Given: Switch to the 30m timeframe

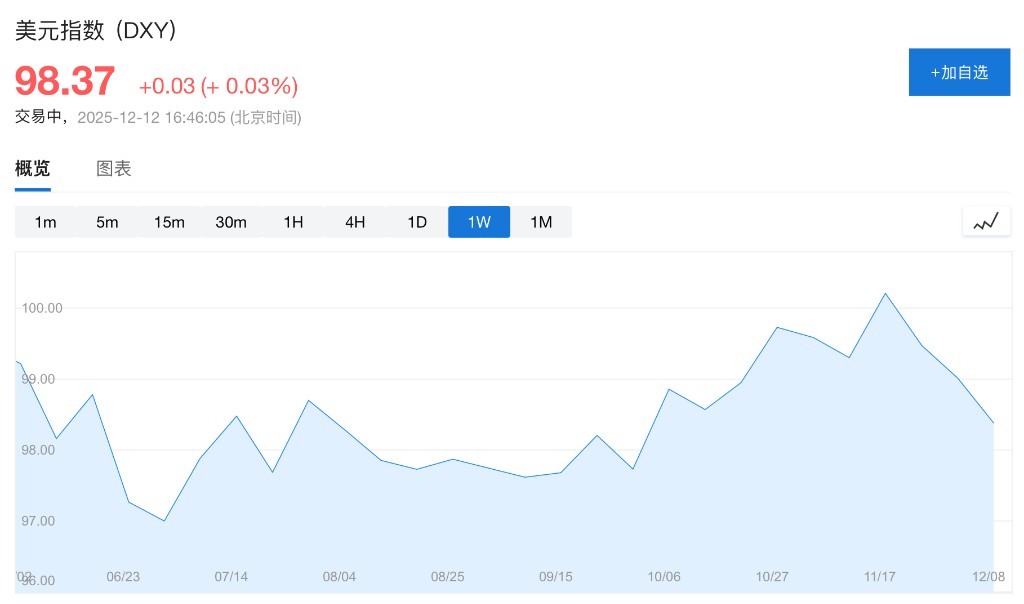Looking at the screenshot, I should [231, 222].
